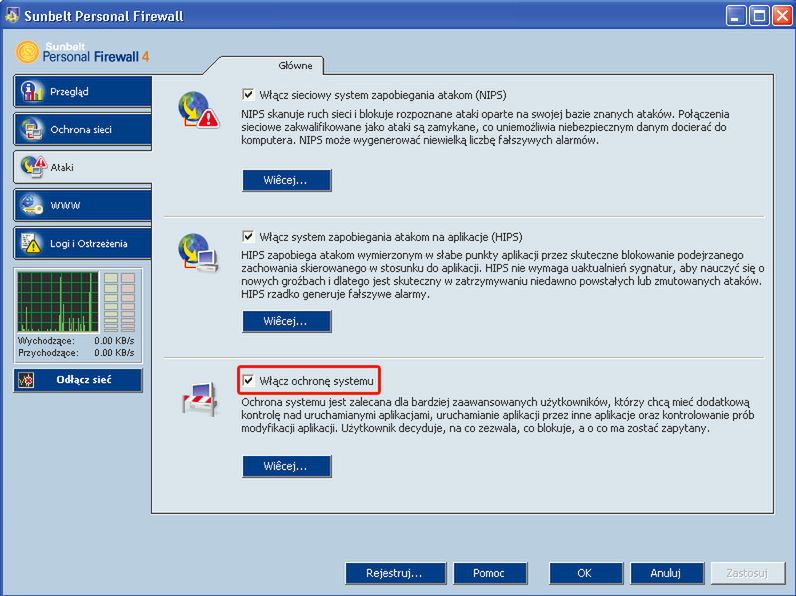
Task: Click the Rejestruj... button
Action: tap(395, 573)
